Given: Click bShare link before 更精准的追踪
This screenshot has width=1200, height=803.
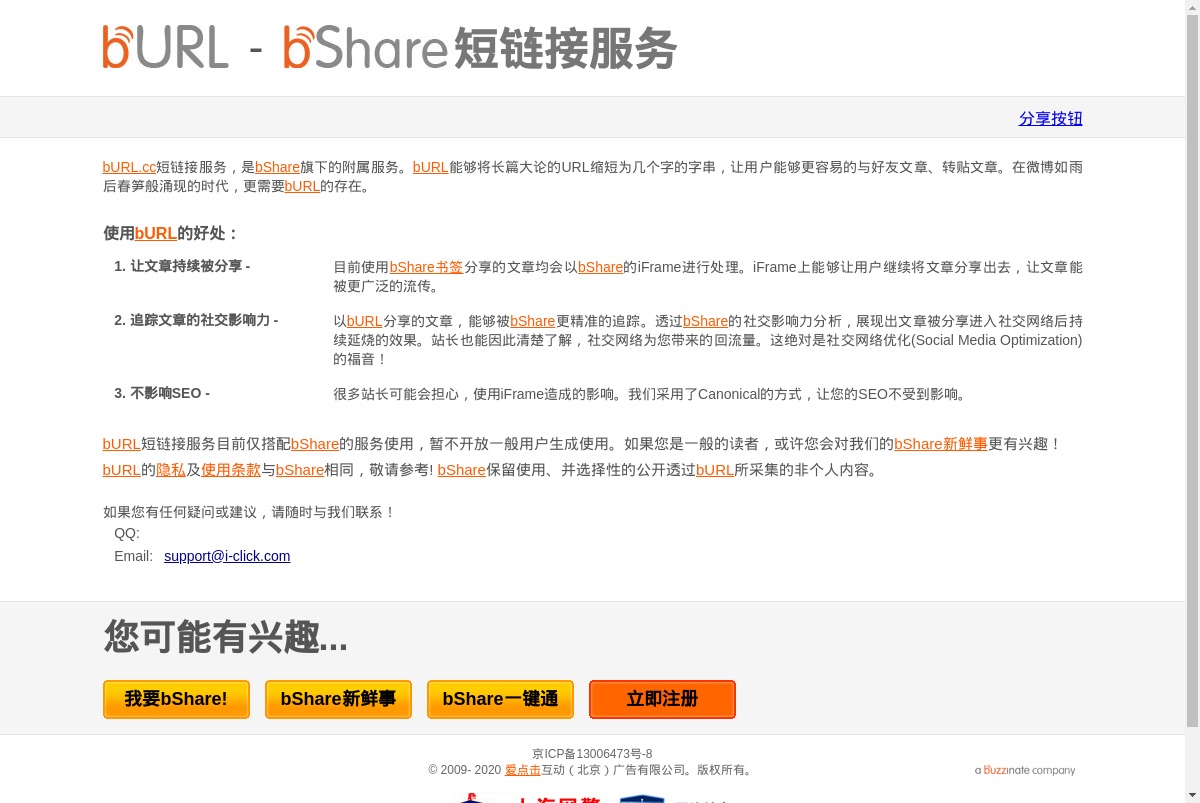Looking at the screenshot, I should coord(532,321).
